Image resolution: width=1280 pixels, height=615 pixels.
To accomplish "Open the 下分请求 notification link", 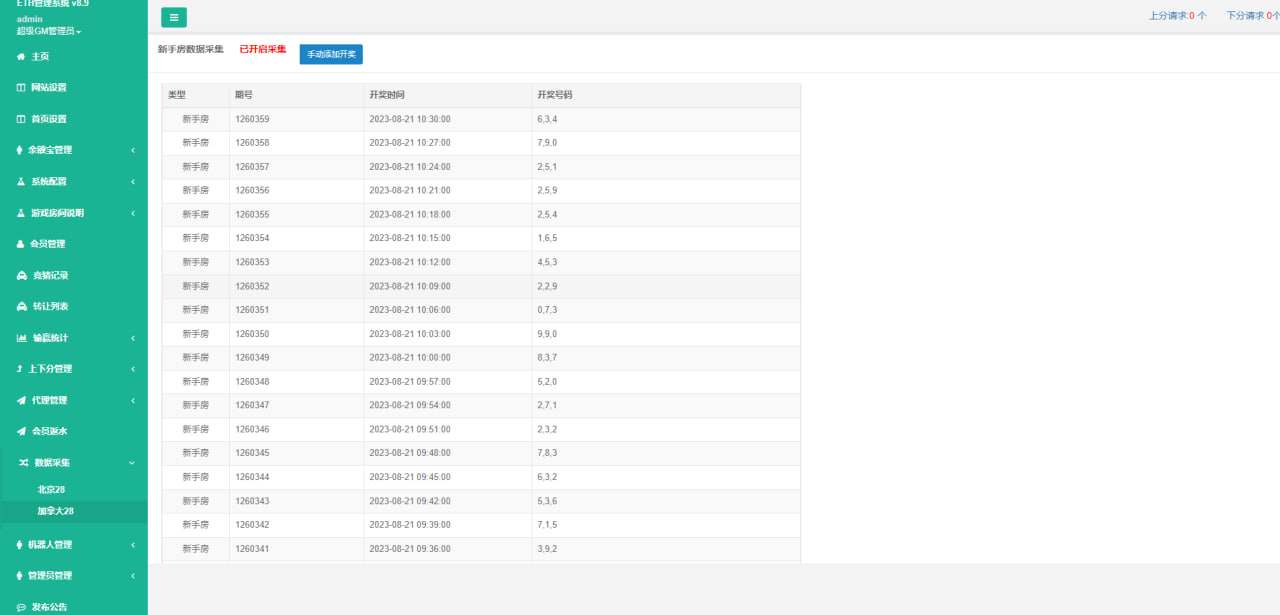I will pos(1253,16).
